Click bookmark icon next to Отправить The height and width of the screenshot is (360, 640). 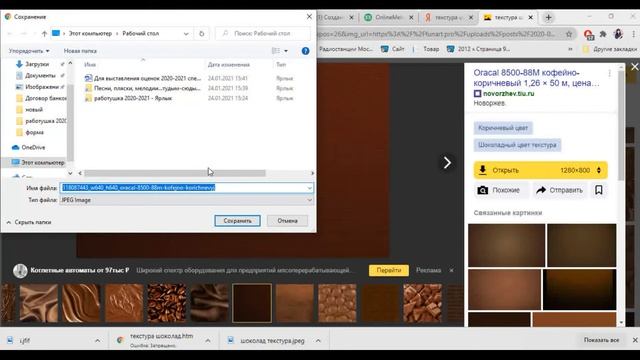599,190
